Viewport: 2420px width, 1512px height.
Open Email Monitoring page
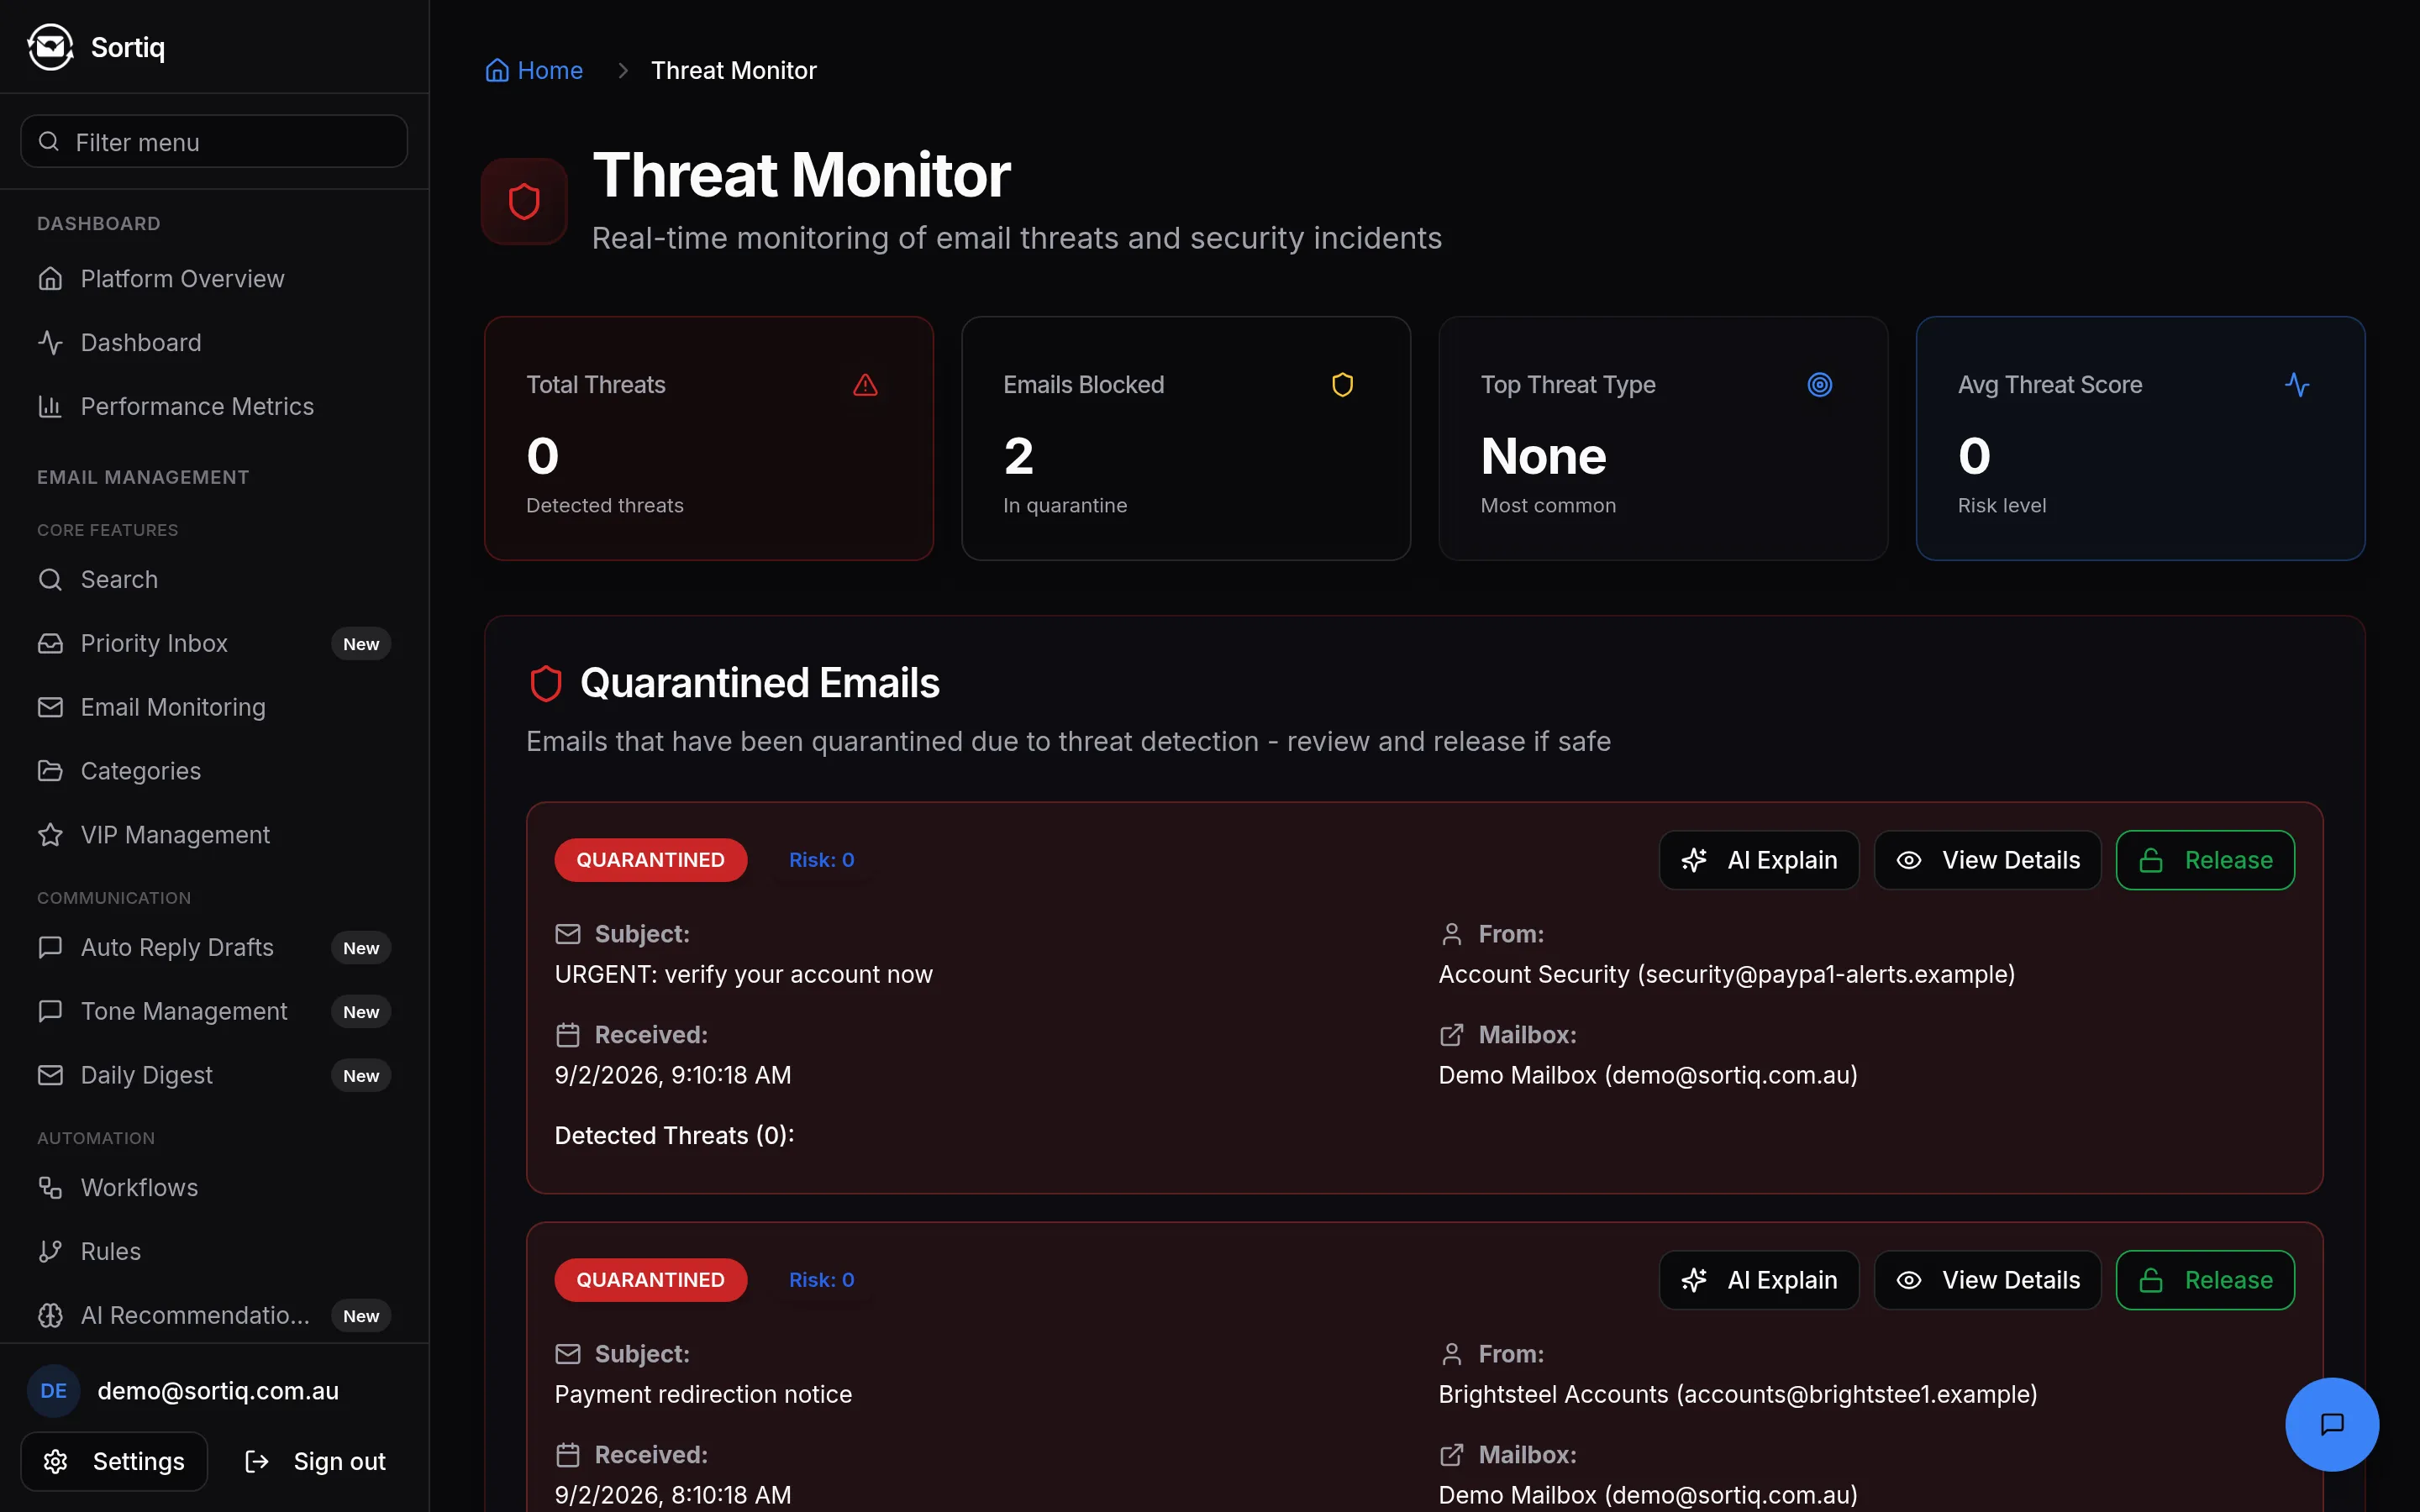point(214,707)
